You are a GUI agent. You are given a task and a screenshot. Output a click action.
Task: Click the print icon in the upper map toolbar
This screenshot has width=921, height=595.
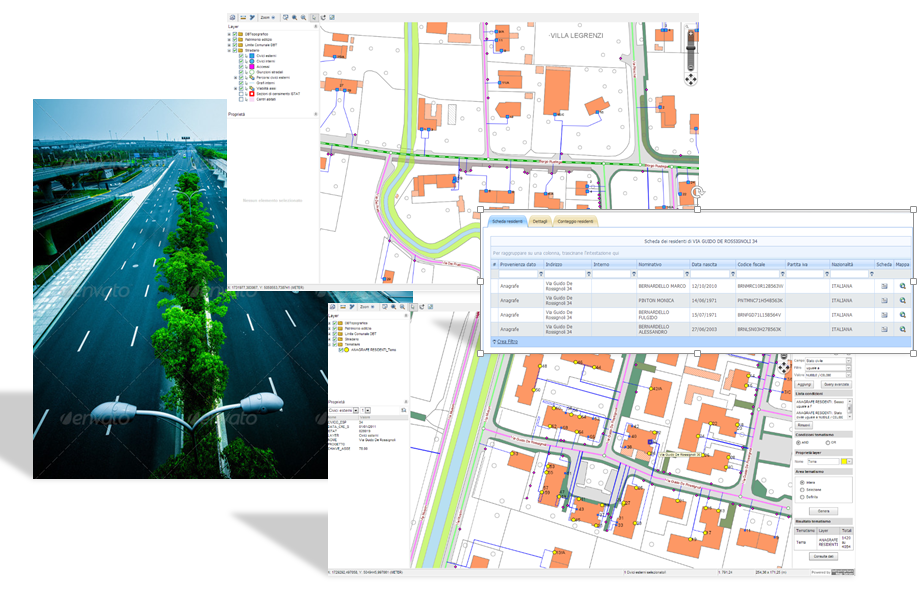pos(233,18)
